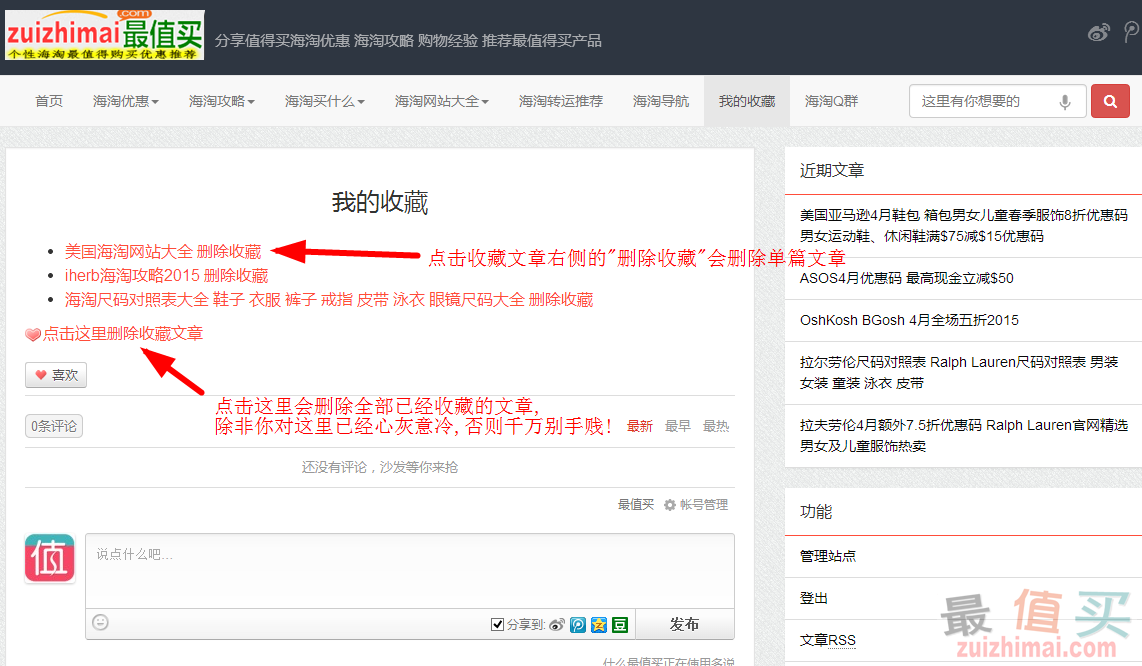Open recent article OshKosh BGosh 4月全场五折2015
This screenshot has height=666, width=1142.
click(x=909, y=321)
